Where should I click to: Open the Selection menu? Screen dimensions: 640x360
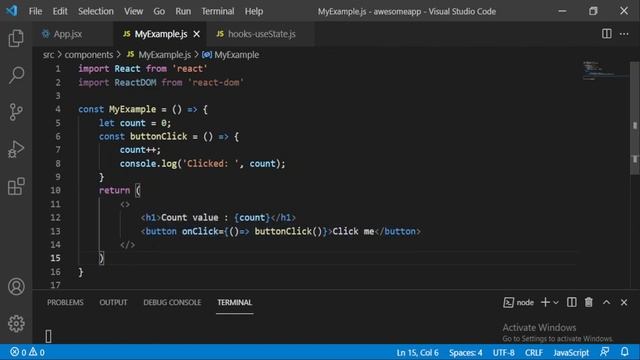click(96, 11)
